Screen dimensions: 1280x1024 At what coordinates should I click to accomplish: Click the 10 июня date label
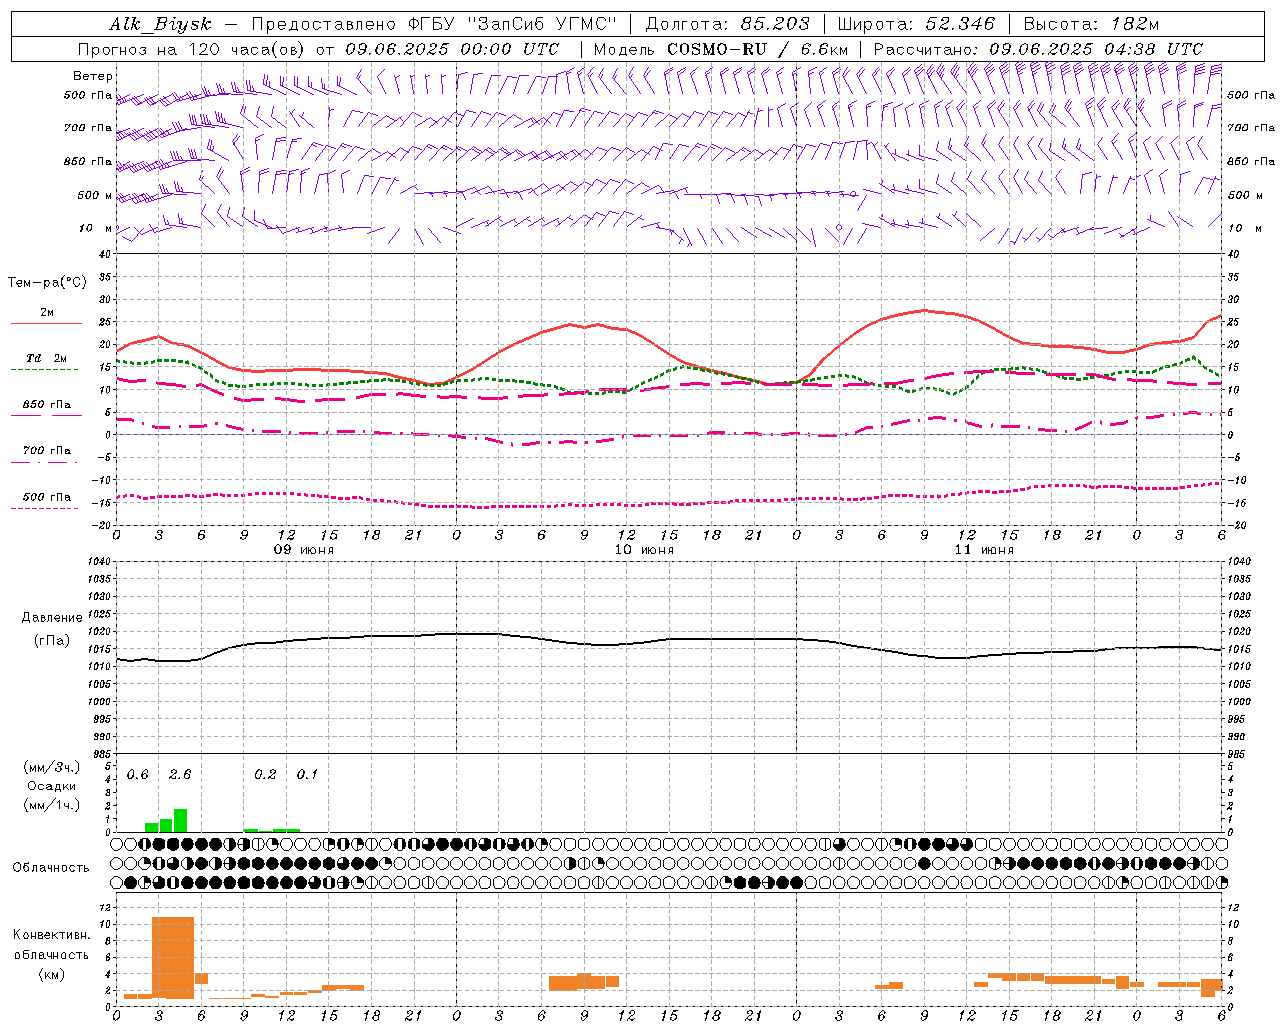coord(644,550)
